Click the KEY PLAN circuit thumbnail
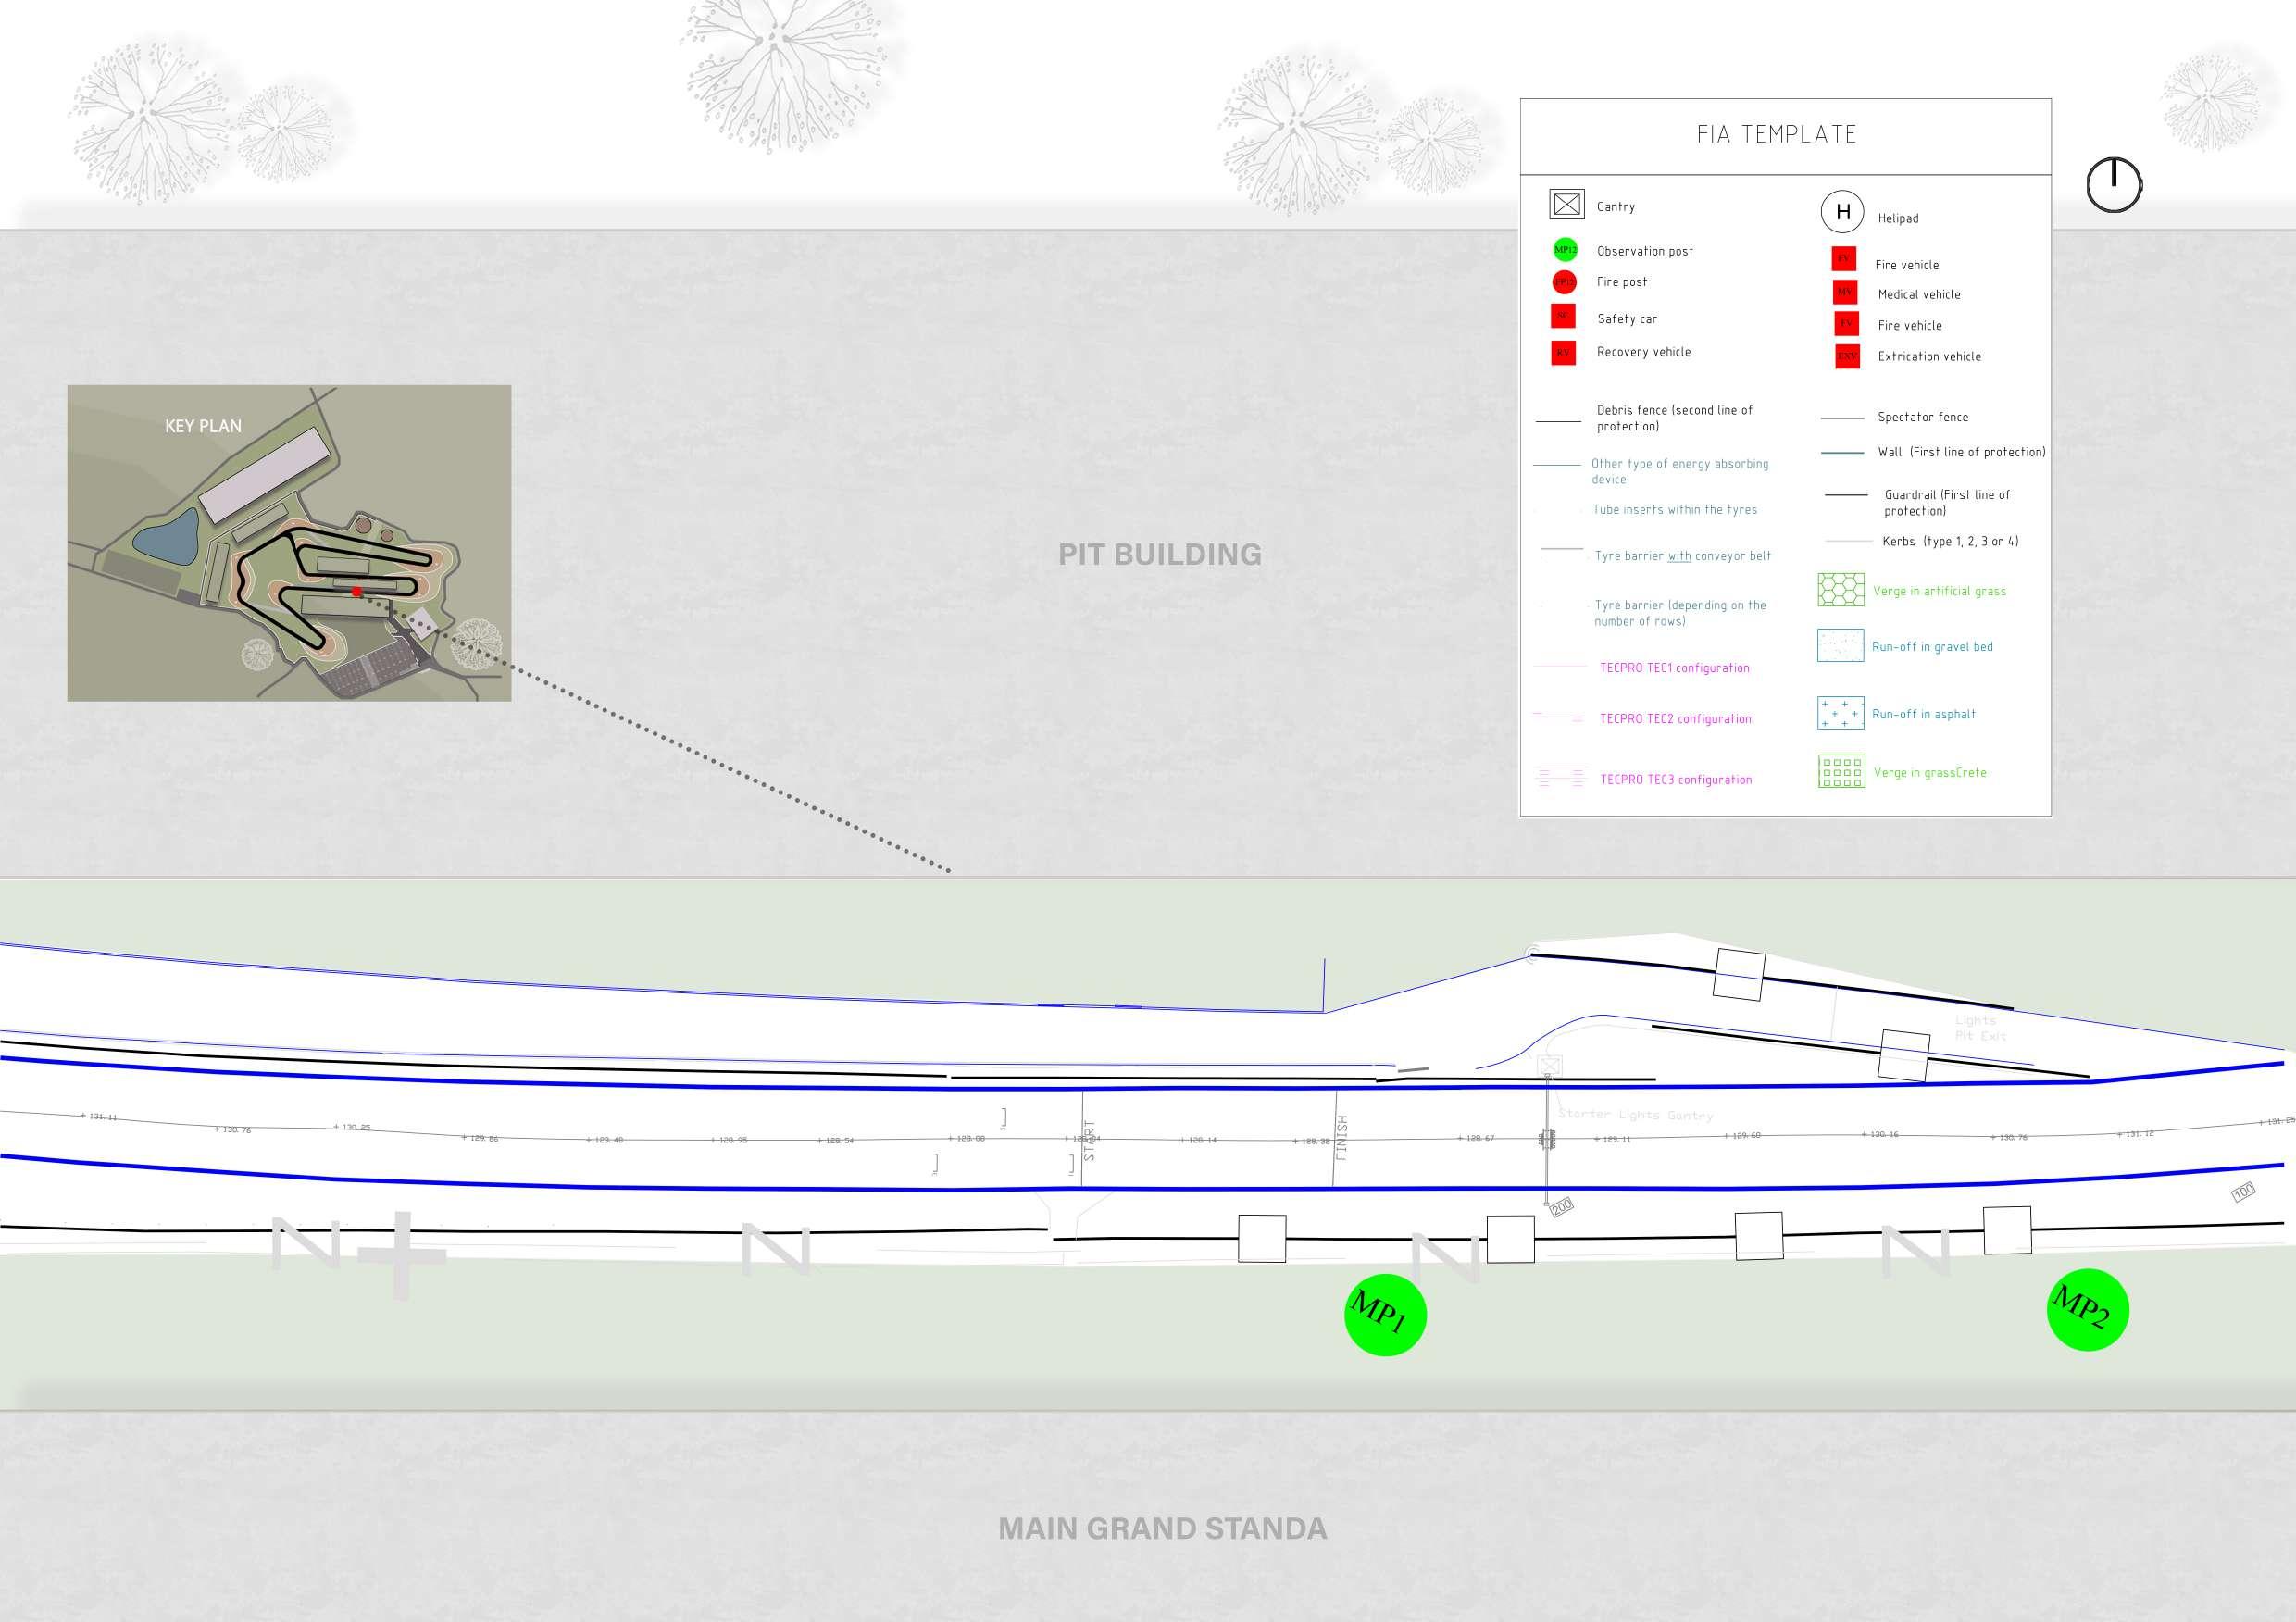This screenshot has height=1622, width=2296. [x=289, y=543]
